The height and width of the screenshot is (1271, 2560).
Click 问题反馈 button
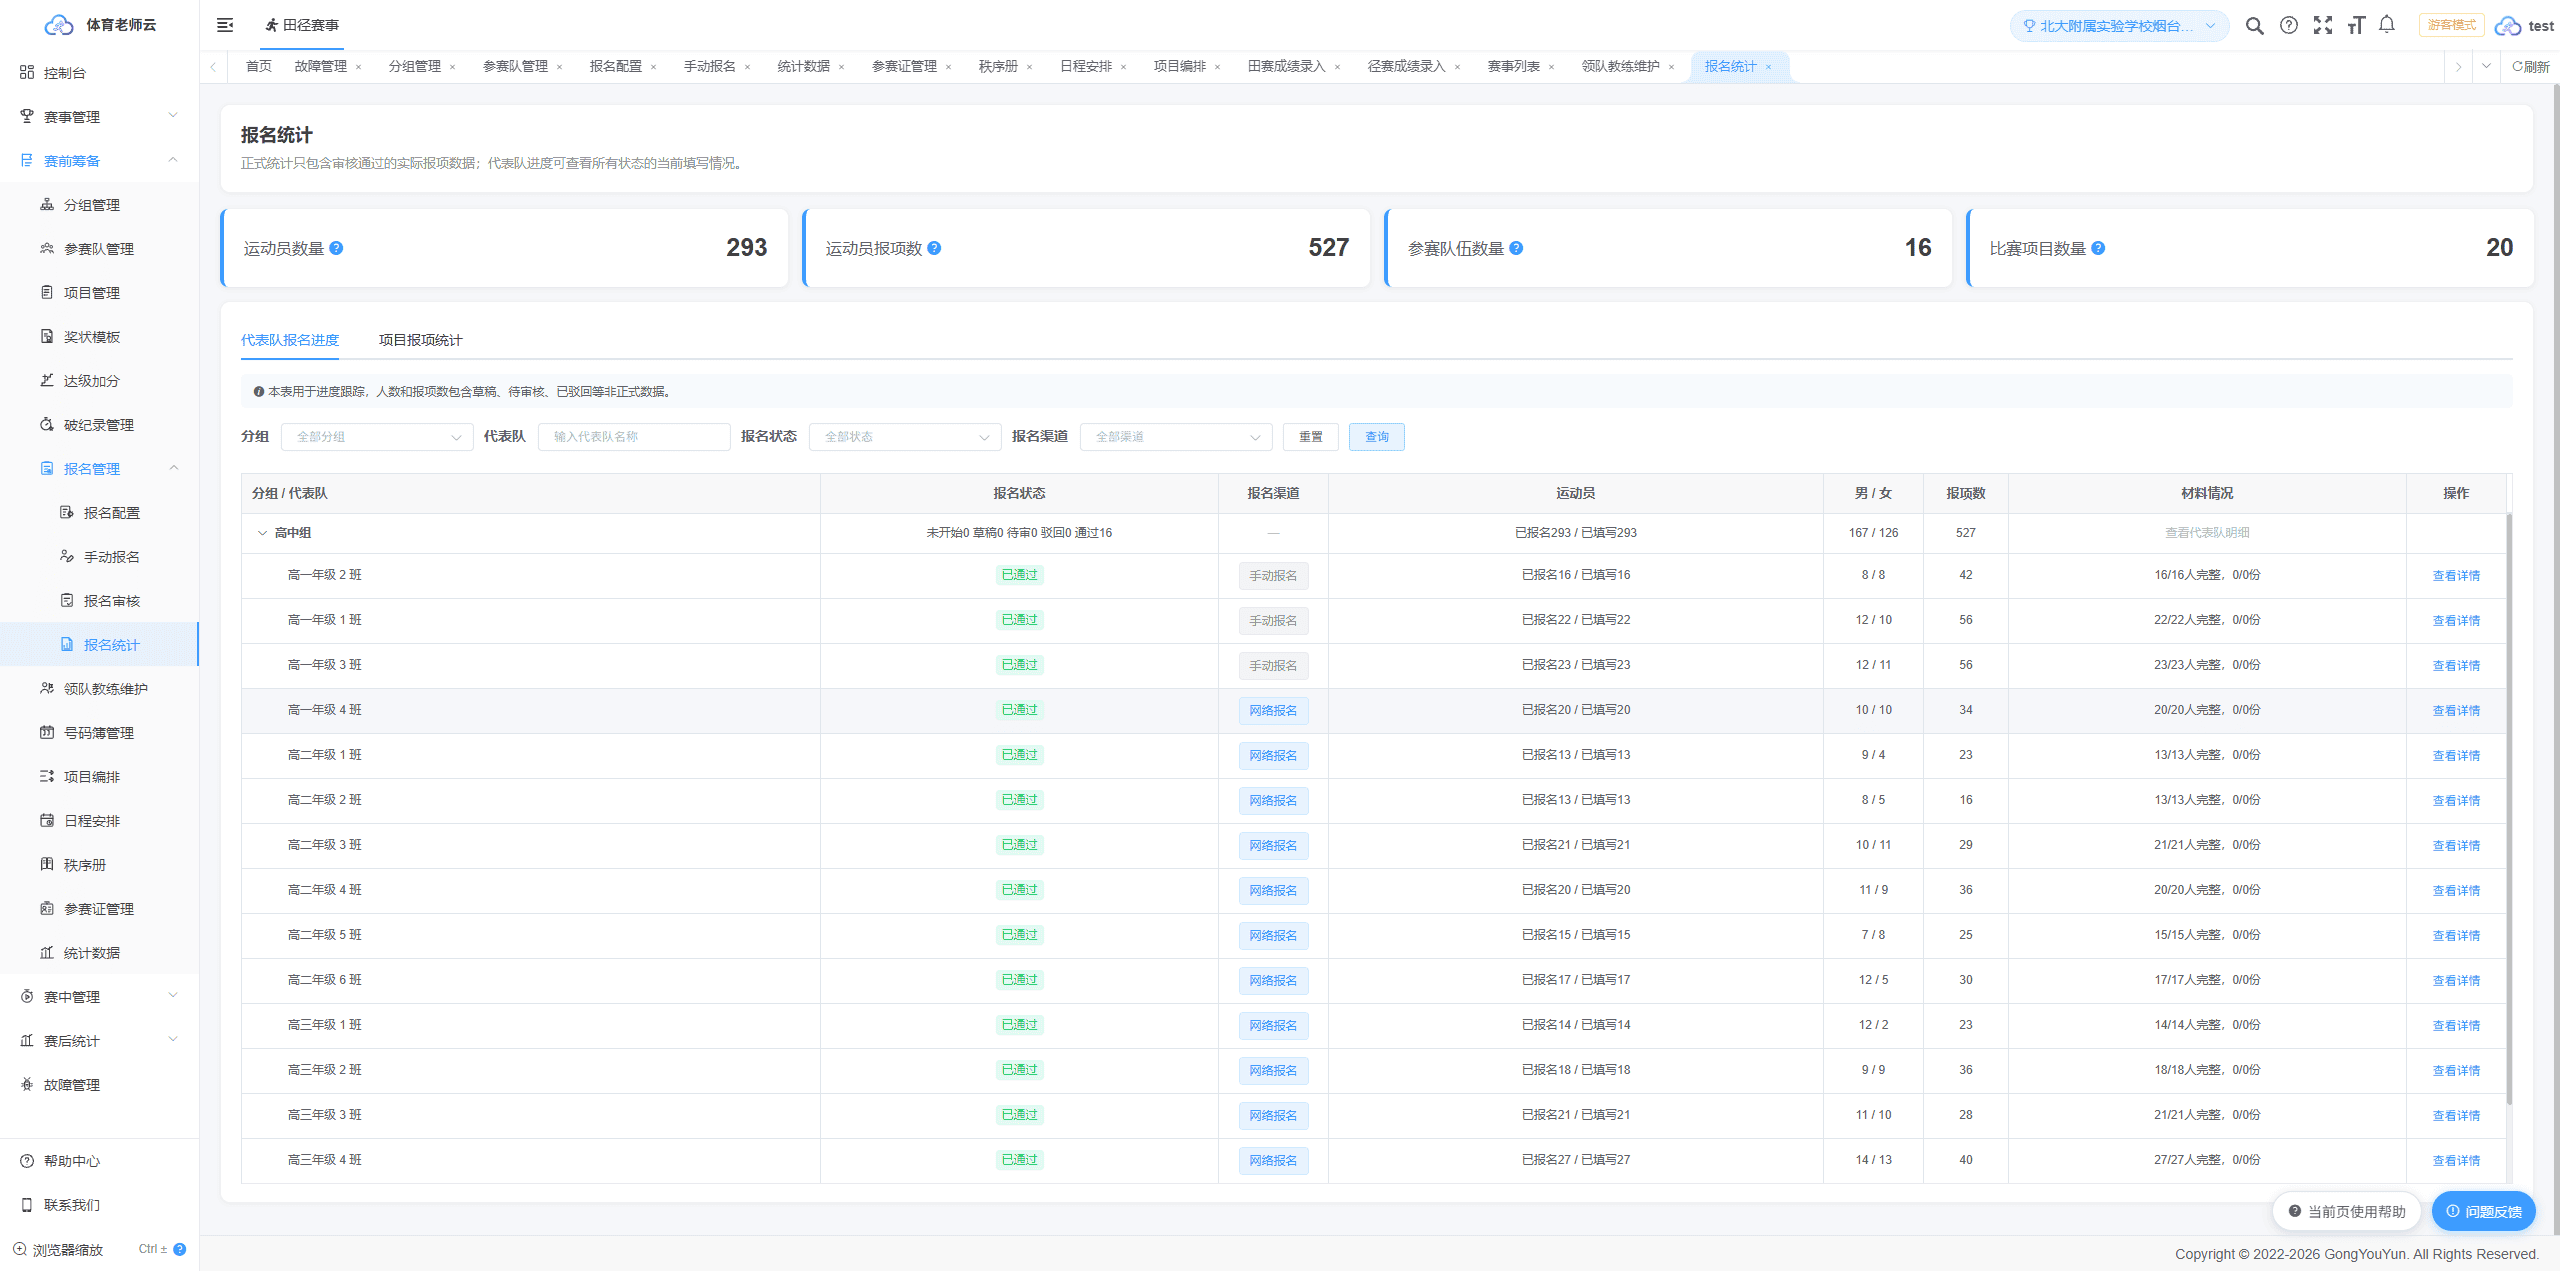click(2483, 1211)
